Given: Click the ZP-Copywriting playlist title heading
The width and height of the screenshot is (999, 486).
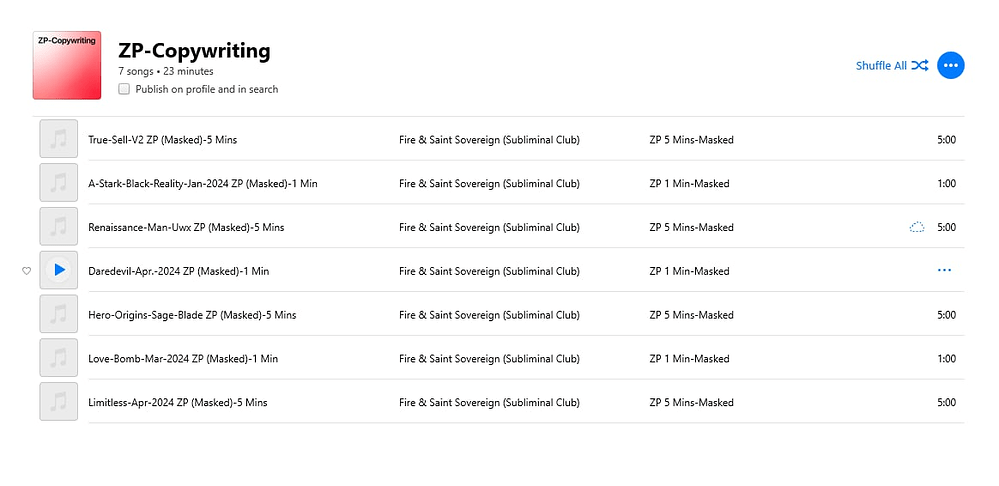Looking at the screenshot, I should point(194,50).
